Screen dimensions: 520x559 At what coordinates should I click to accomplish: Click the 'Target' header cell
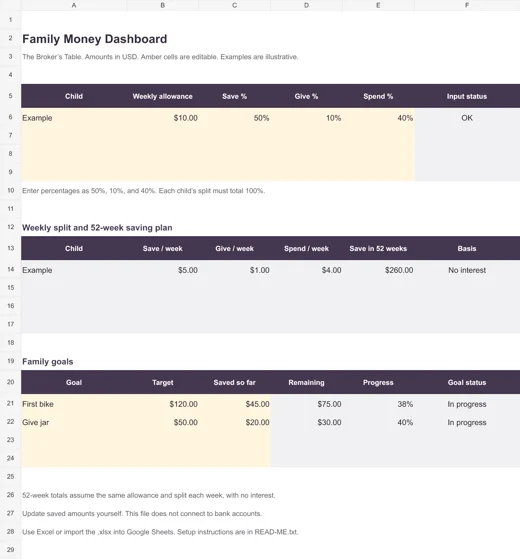point(163,383)
